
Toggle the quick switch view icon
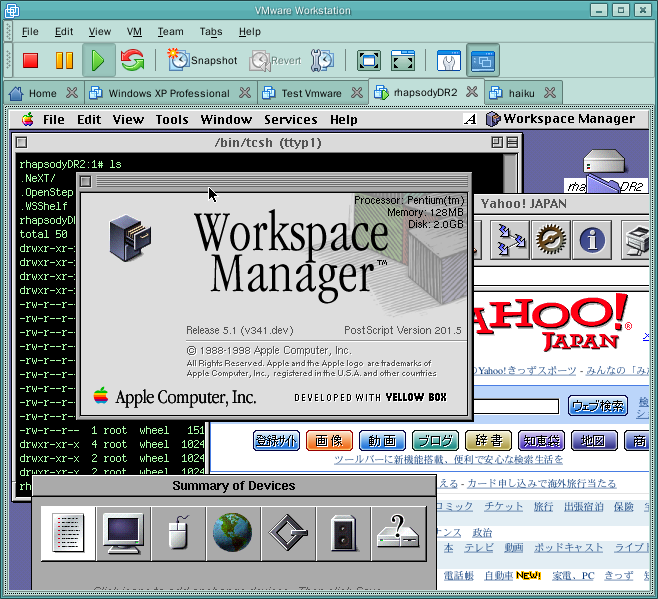pyautogui.click(x=483, y=60)
